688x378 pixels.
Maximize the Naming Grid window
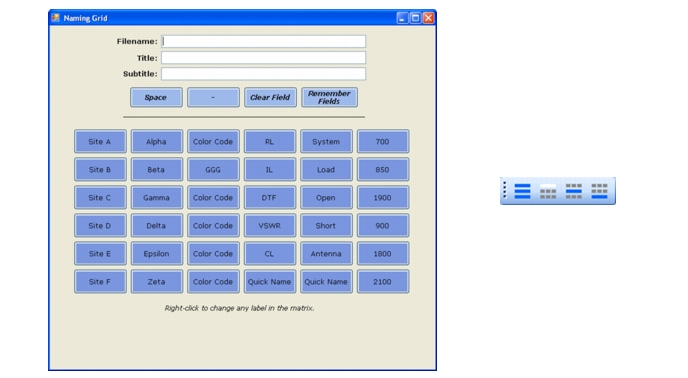click(415, 18)
